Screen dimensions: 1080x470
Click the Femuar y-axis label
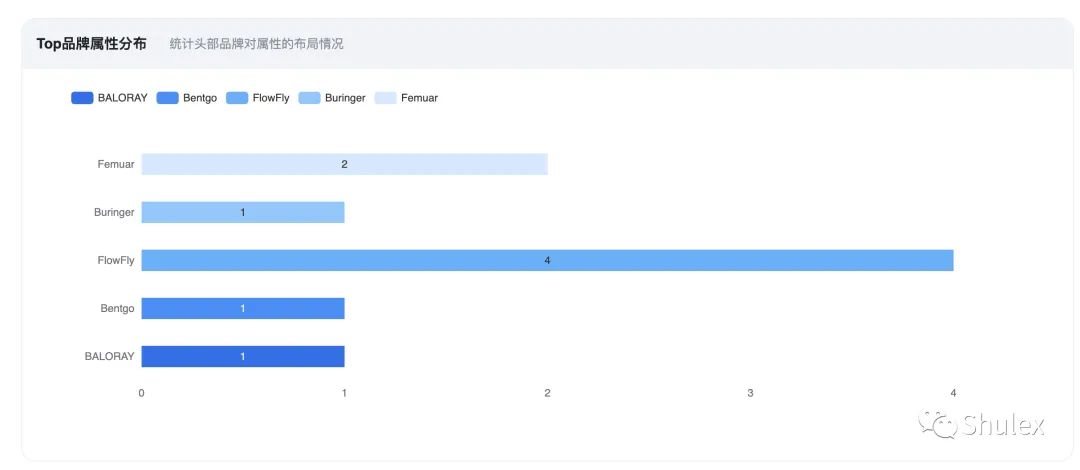116,164
